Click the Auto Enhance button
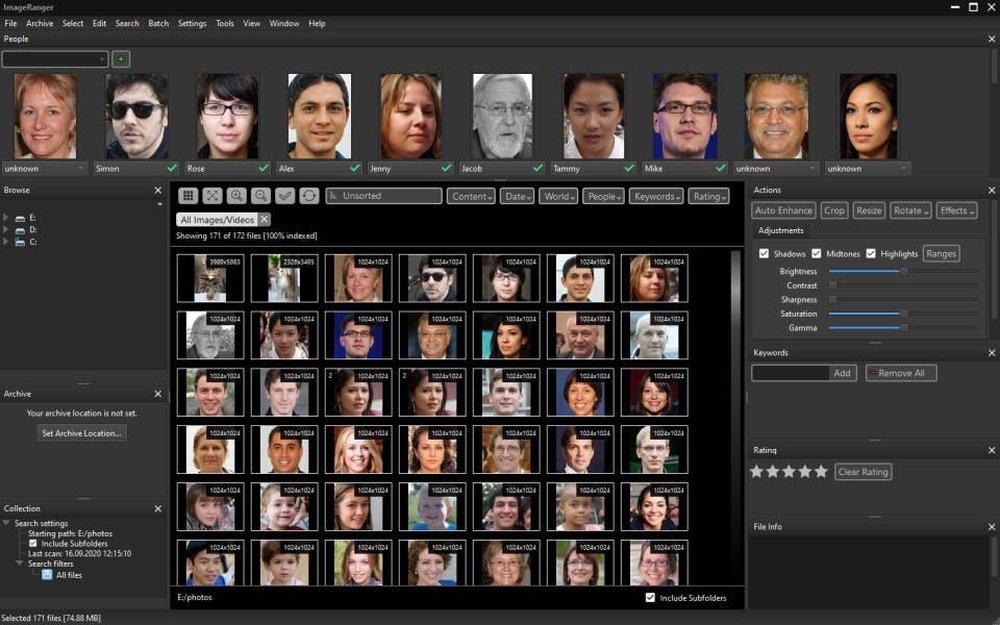The width and height of the screenshot is (1000, 625). [783, 210]
